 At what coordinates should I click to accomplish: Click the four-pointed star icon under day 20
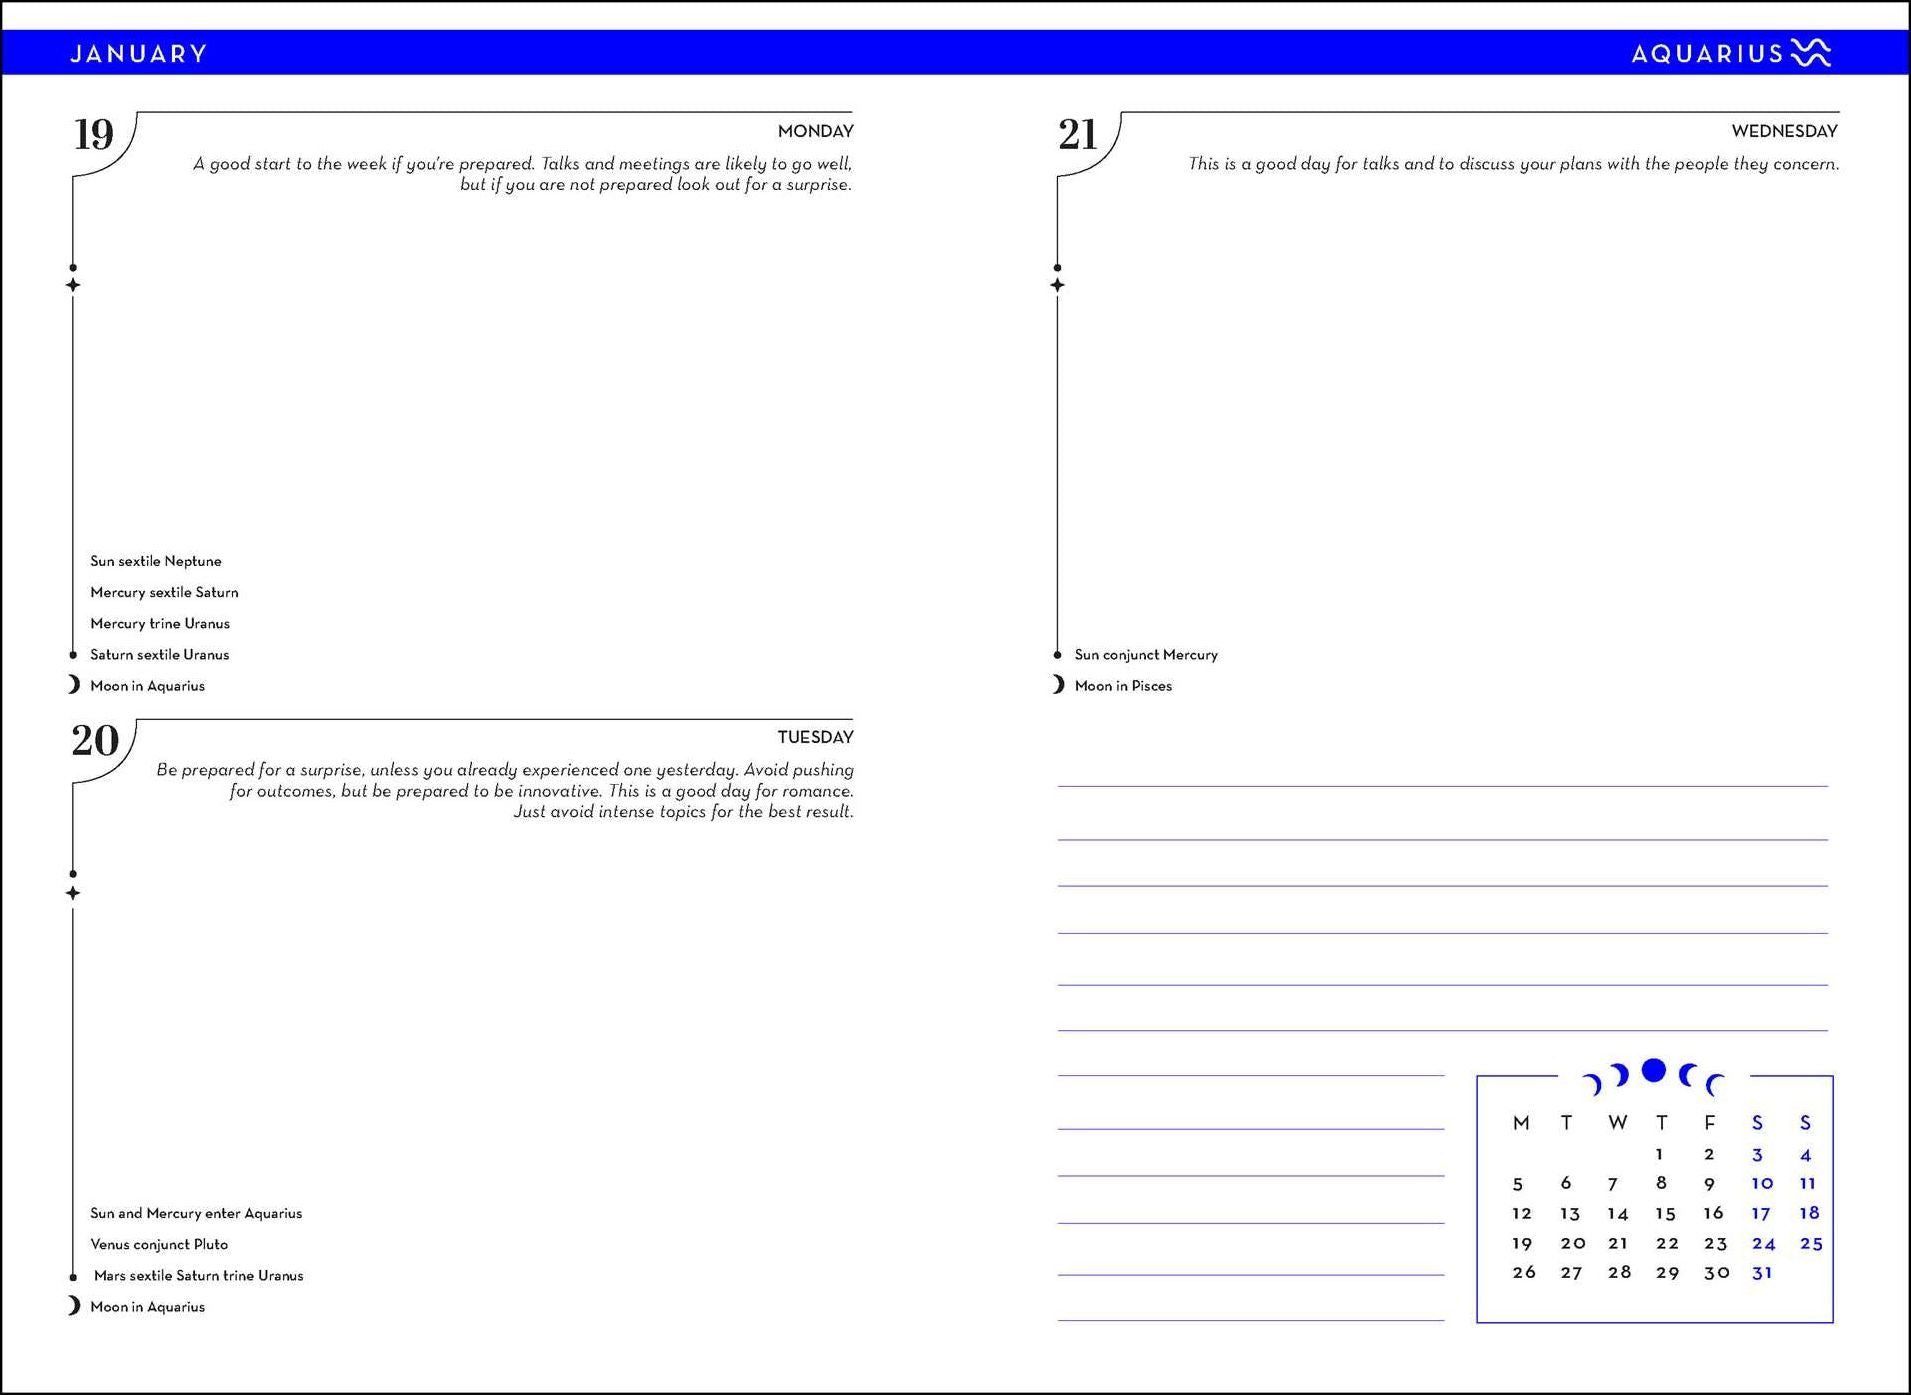[71, 892]
